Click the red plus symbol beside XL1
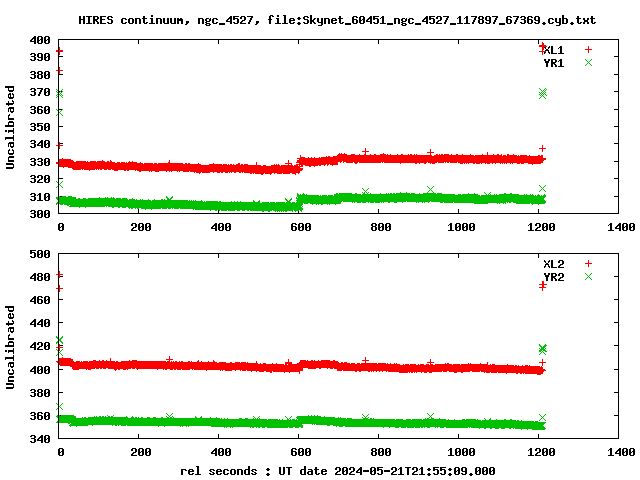Screen dimensions: 640x480 coord(588,50)
